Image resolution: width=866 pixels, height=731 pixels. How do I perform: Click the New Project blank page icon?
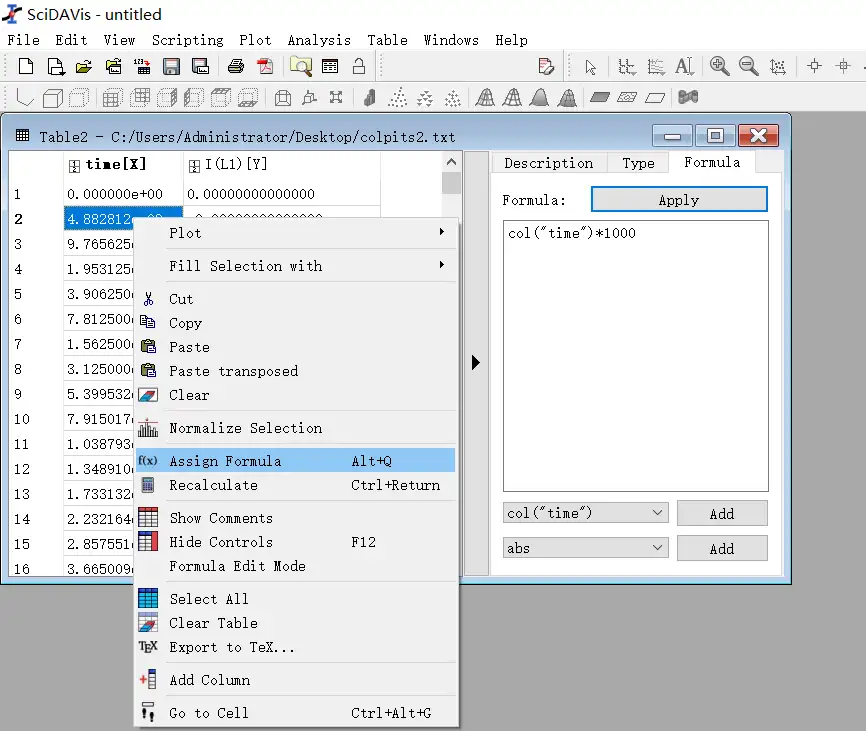click(26, 66)
